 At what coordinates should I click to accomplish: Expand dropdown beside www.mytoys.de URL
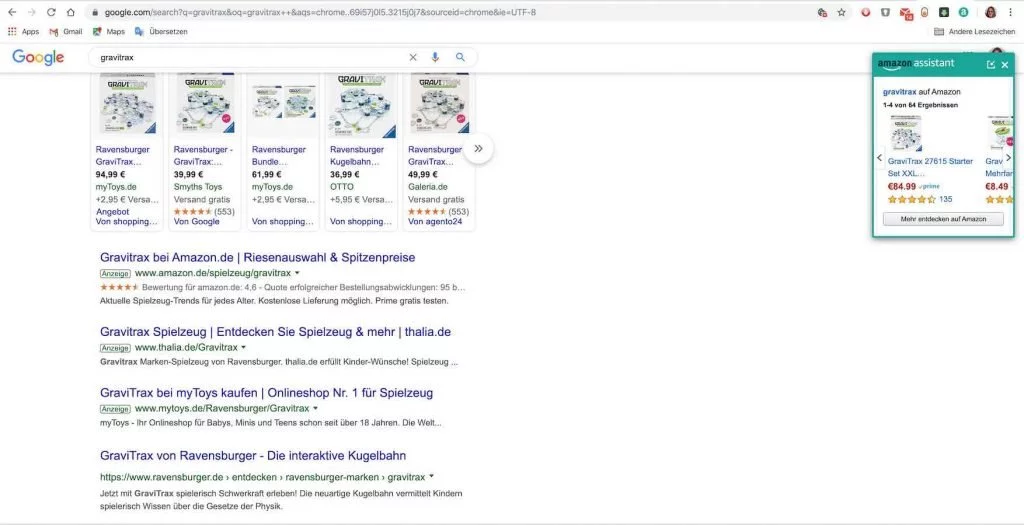pos(315,409)
